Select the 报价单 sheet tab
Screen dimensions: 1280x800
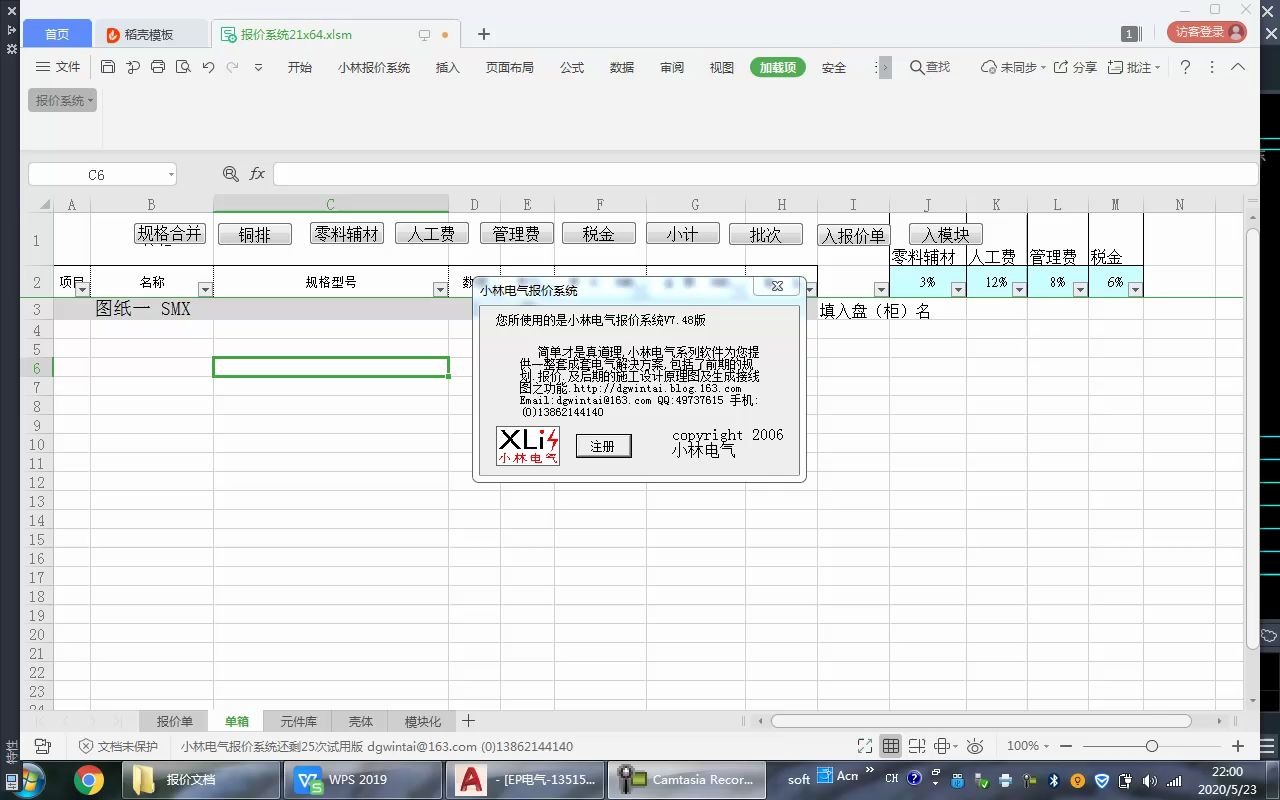tap(174, 721)
